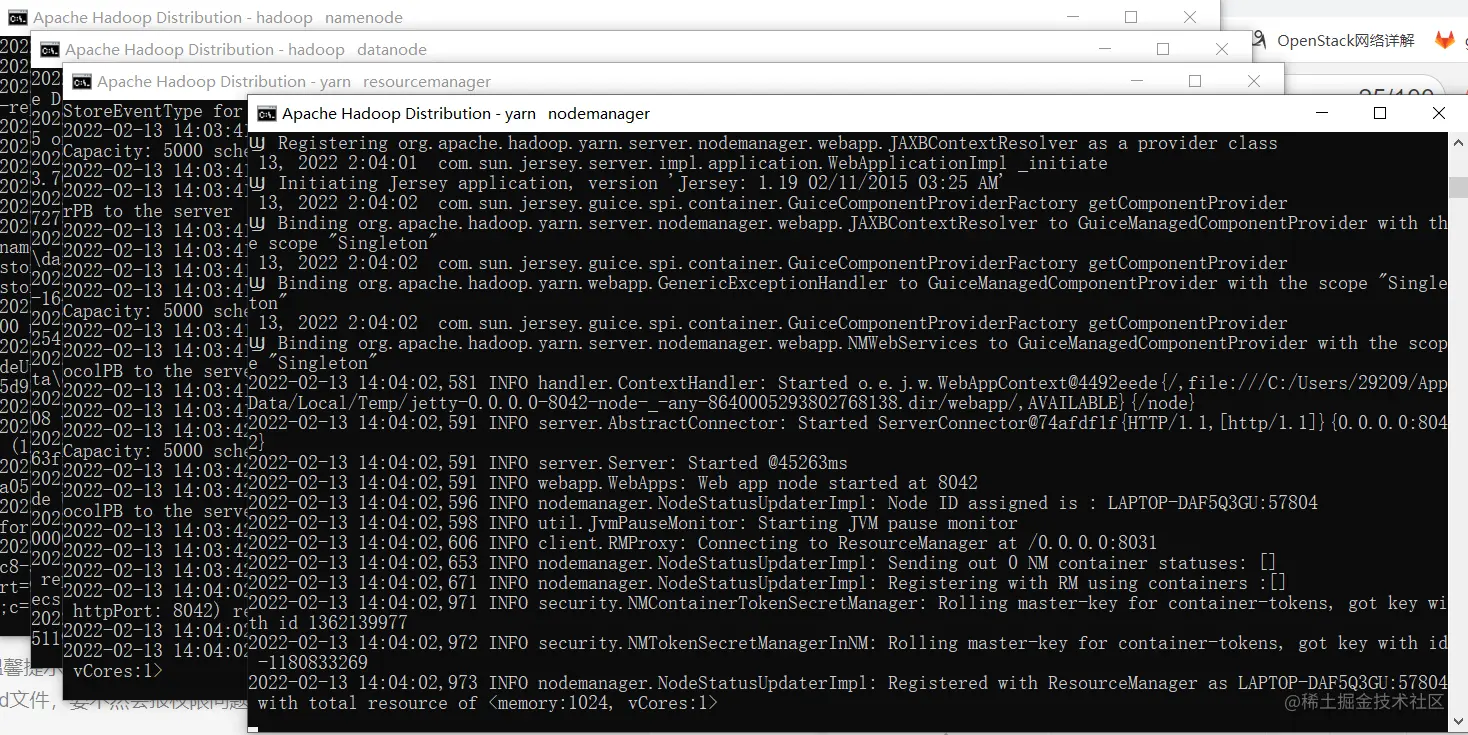Click 'Registered with ResourceManager as LAPTOP-DAF5Q3GU' line

pos(848,683)
